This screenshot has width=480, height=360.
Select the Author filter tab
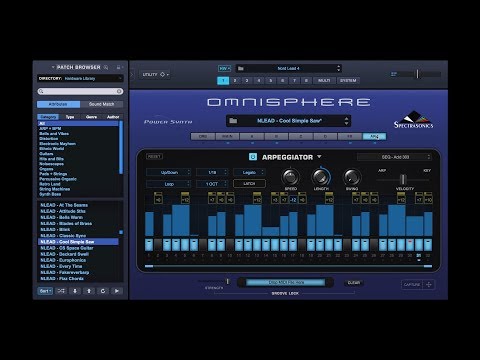point(113,117)
